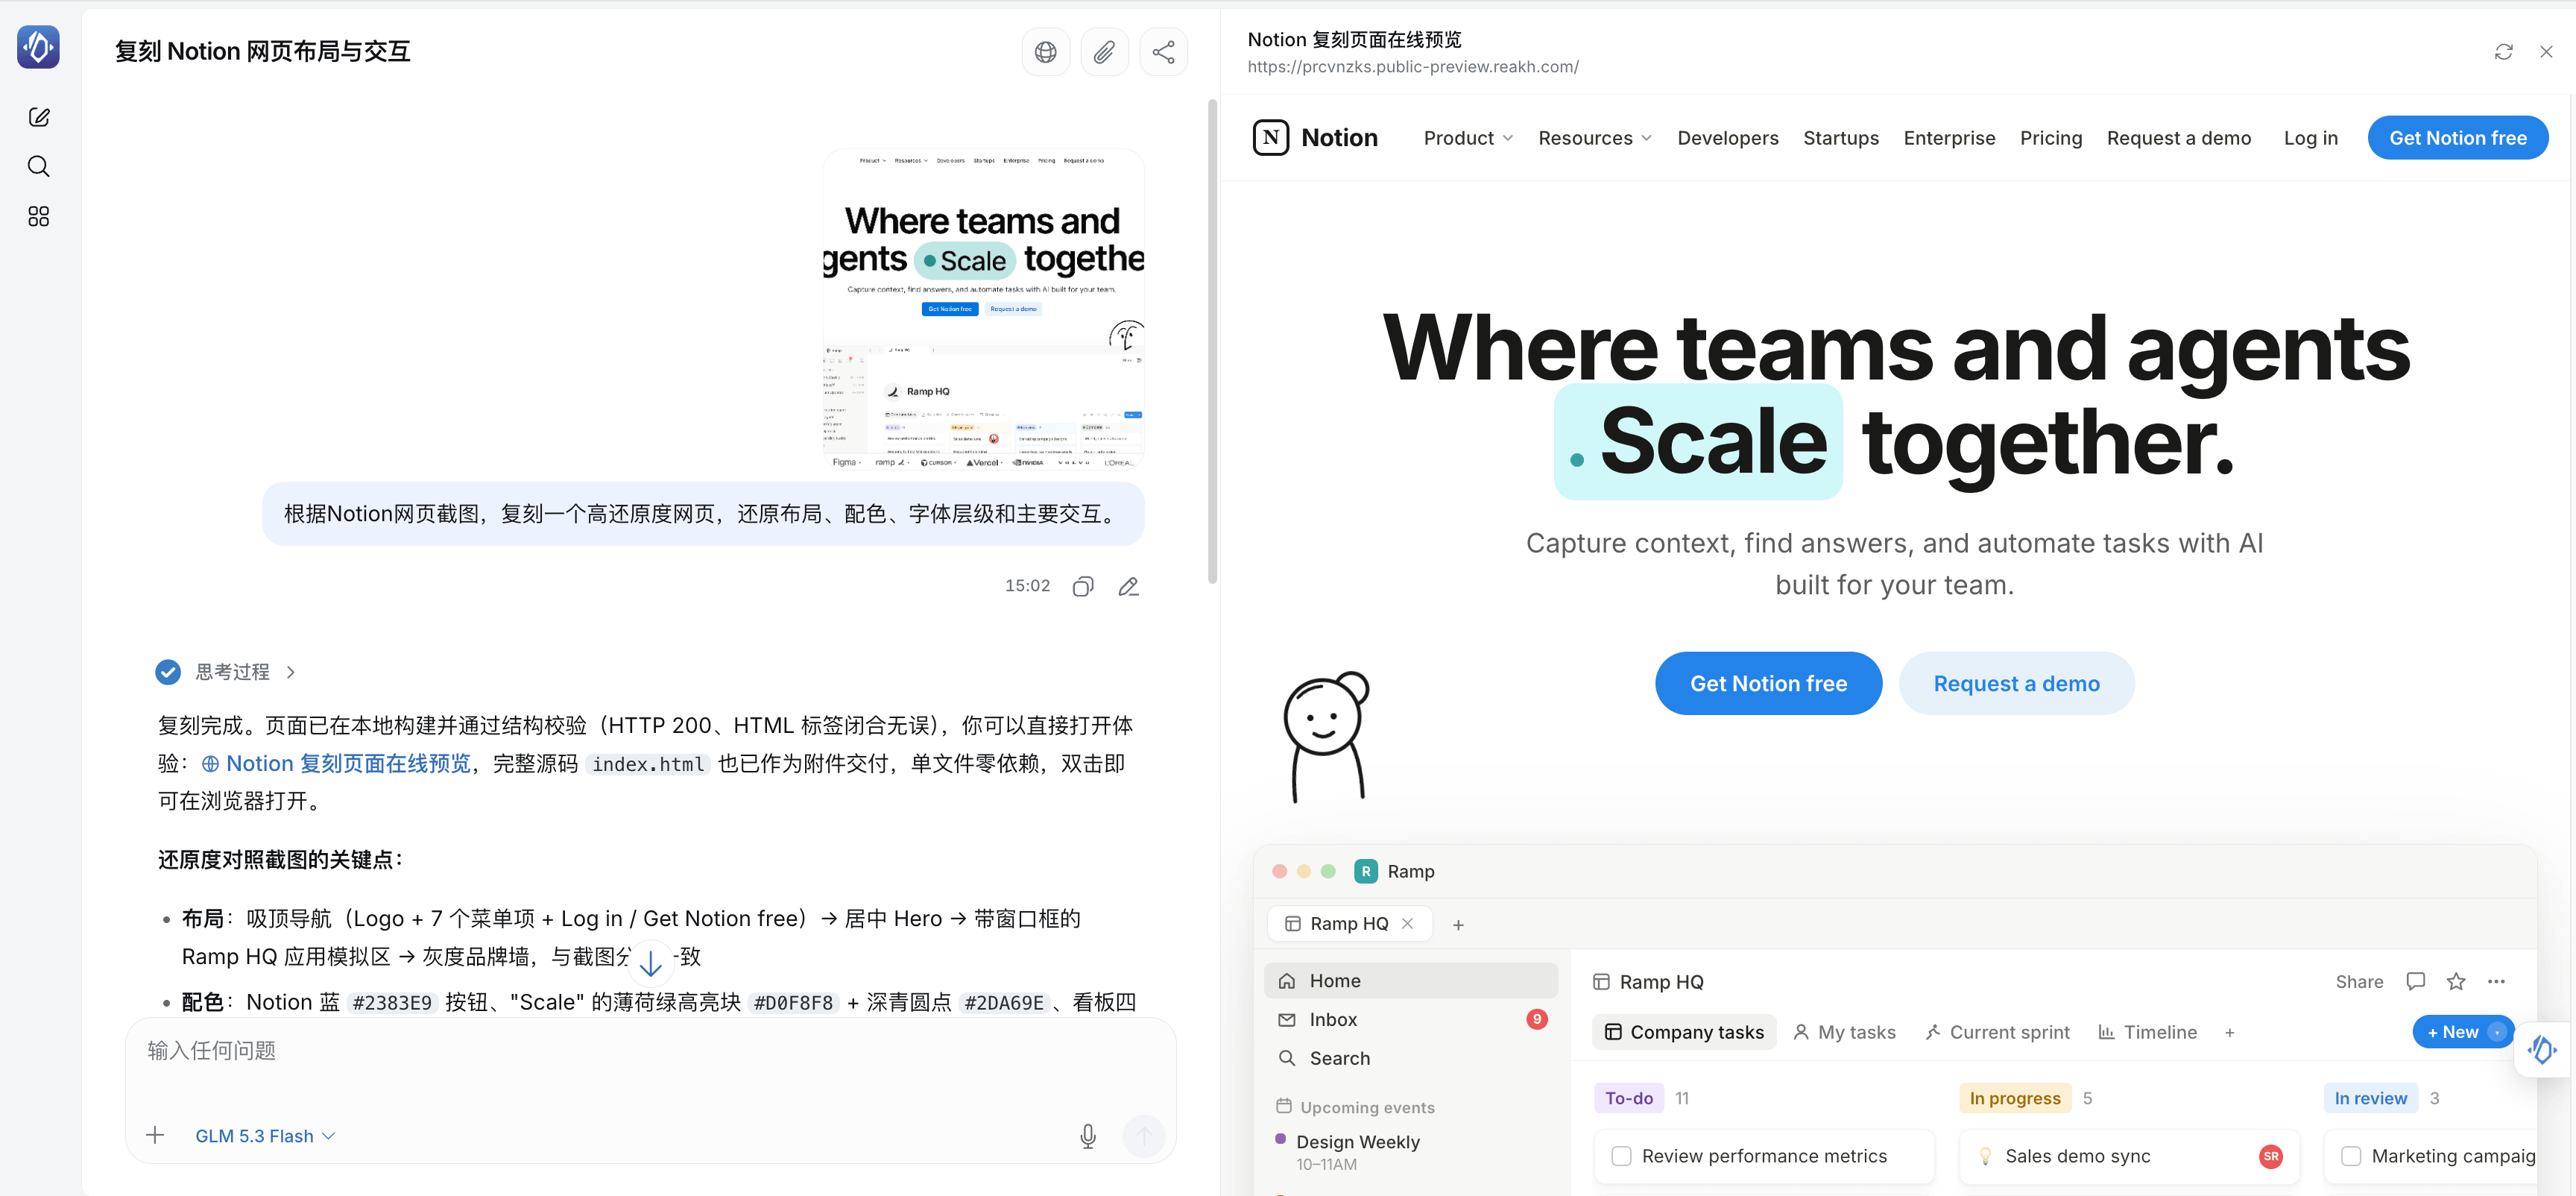Click the floating assistant logo button
Screen dimensions: 2576x1196
point(2541,1049)
